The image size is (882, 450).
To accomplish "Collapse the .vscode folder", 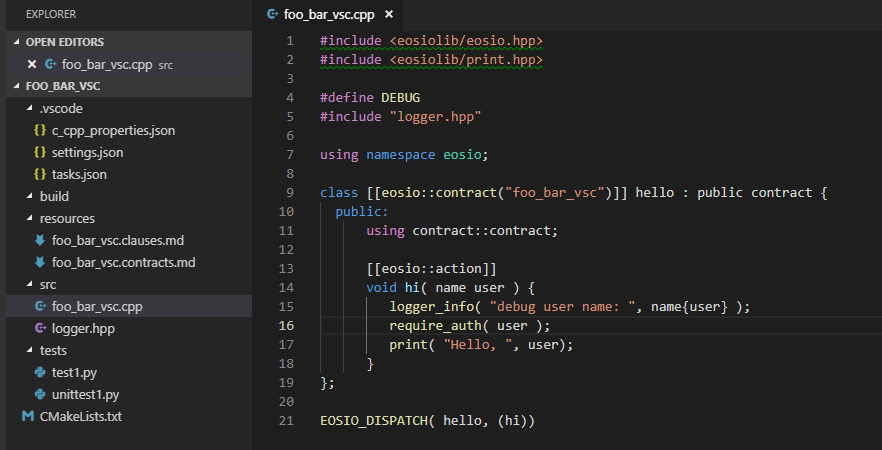I will (29, 109).
